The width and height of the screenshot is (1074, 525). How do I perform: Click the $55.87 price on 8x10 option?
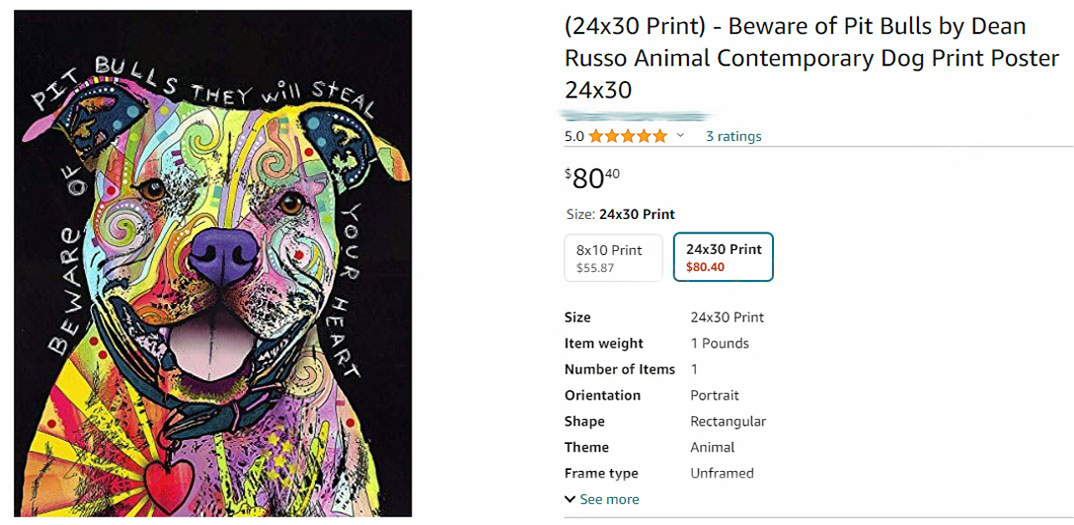pyautogui.click(x=595, y=268)
